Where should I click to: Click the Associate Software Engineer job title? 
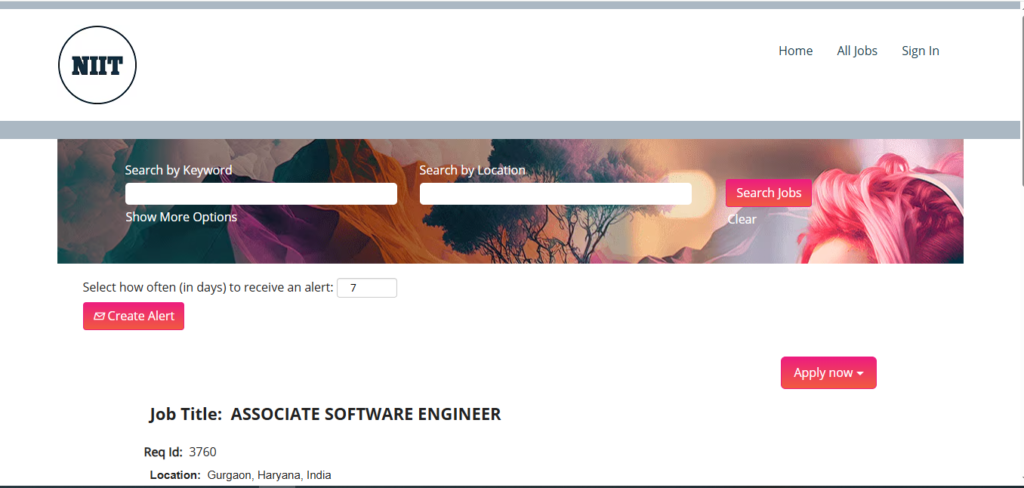(x=366, y=414)
